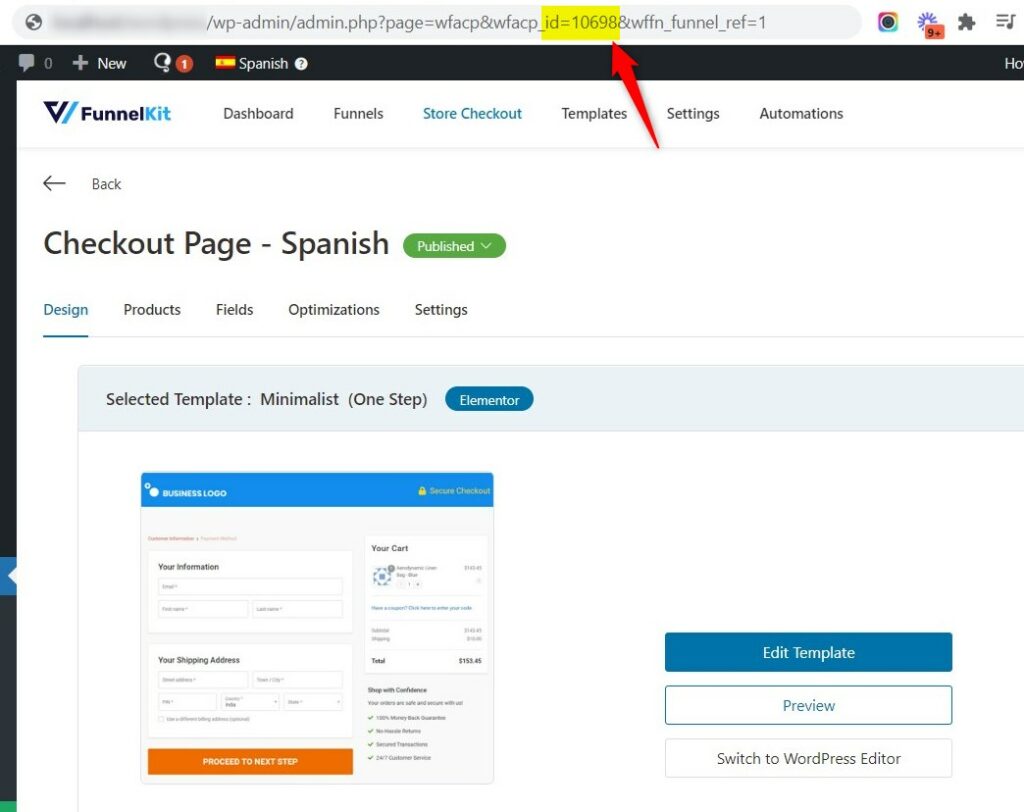Click the back arrow icon
This screenshot has width=1024, height=812.
54,184
